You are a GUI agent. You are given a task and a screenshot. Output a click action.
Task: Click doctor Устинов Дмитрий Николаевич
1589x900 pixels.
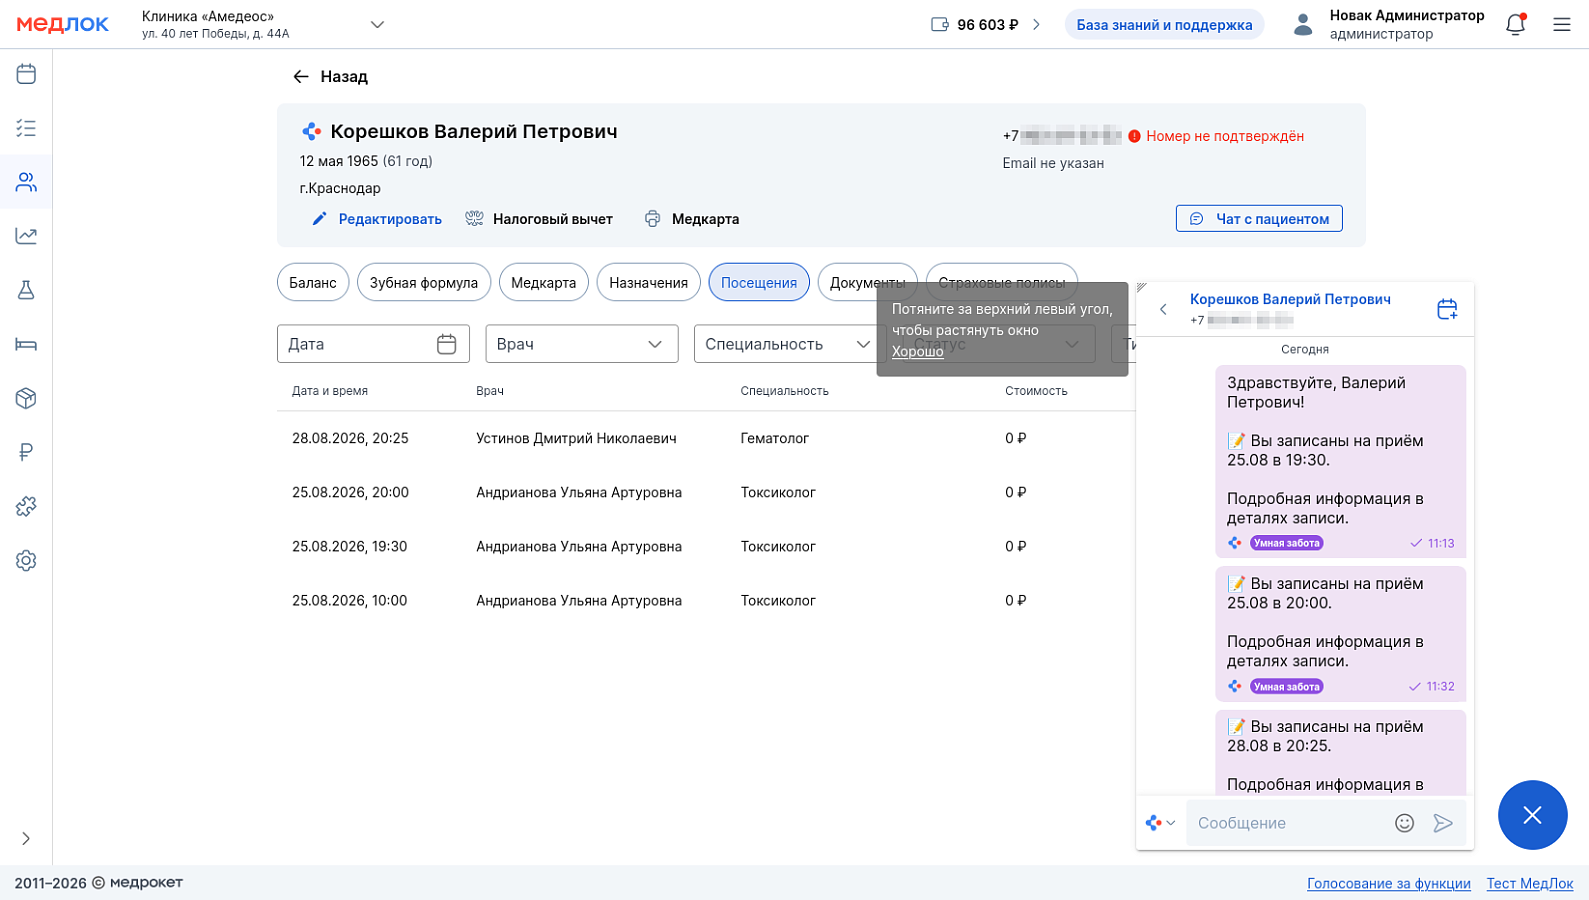[x=576, y=438]
